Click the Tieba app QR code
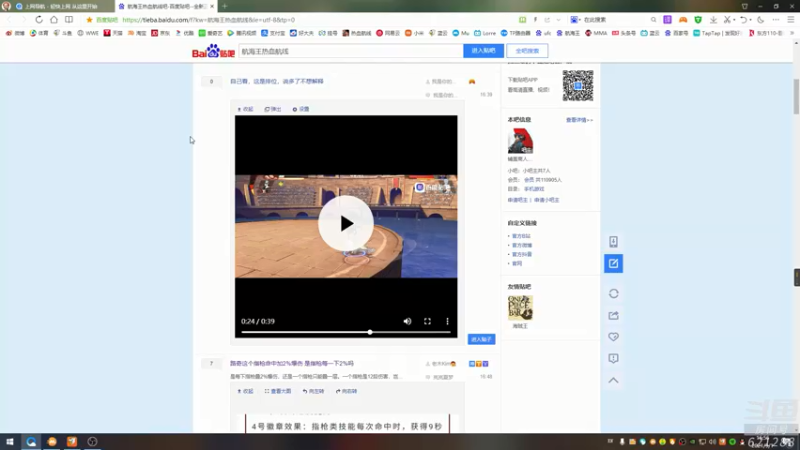This screenshot has width=800, height=450. 578,85
